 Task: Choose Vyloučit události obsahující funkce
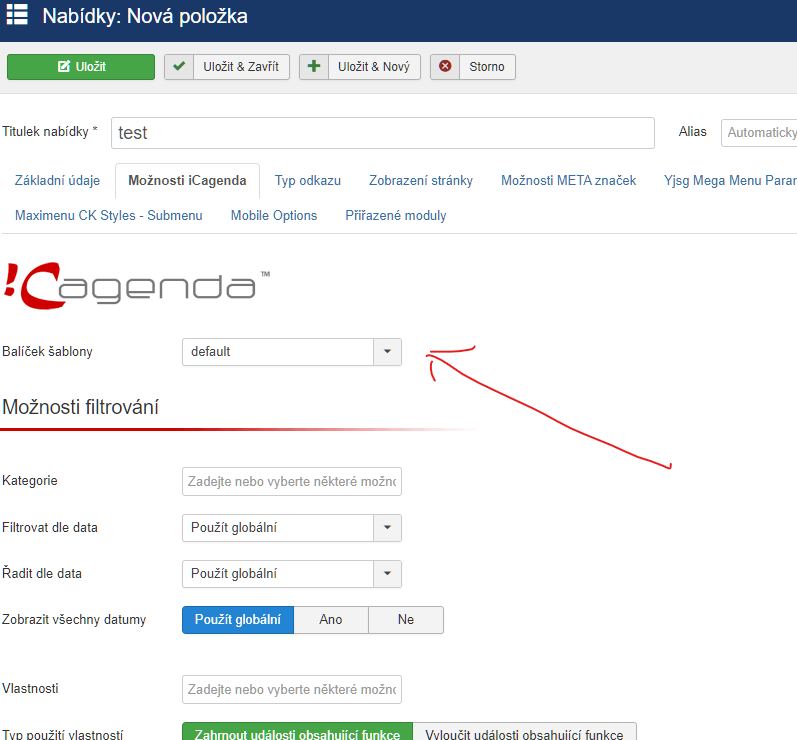524,734
